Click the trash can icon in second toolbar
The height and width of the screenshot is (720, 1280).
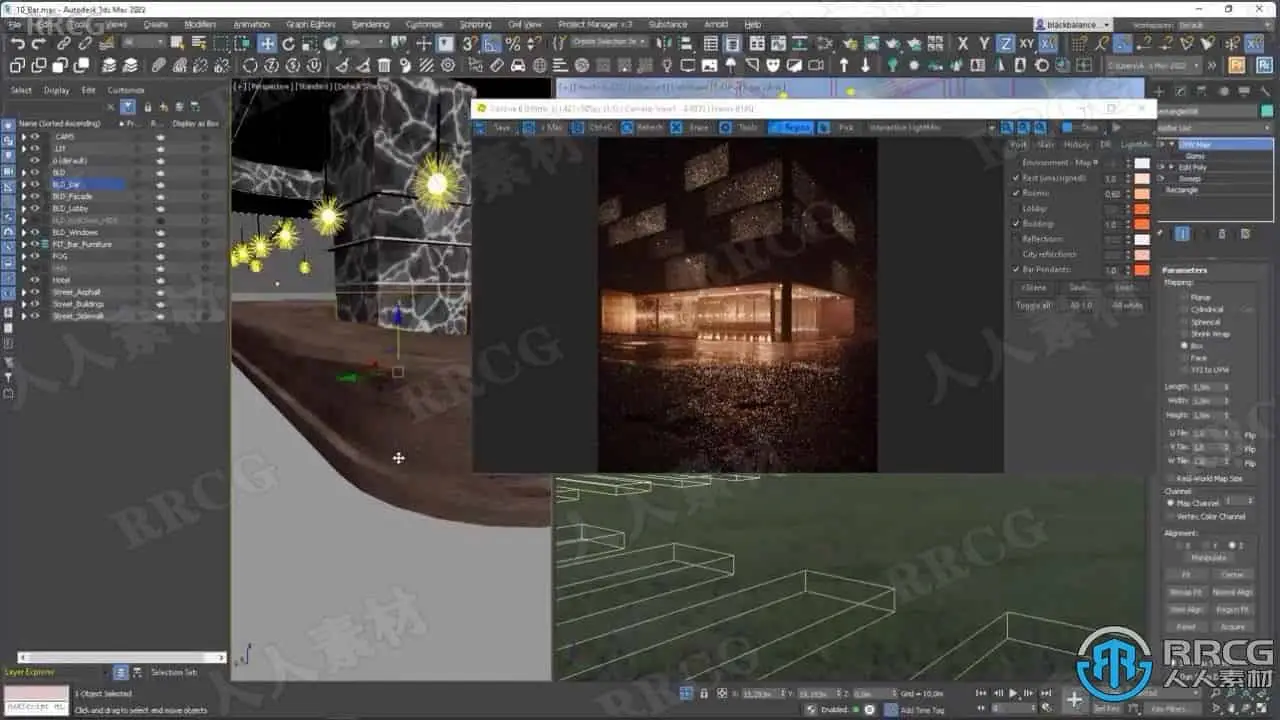point(384,65)
